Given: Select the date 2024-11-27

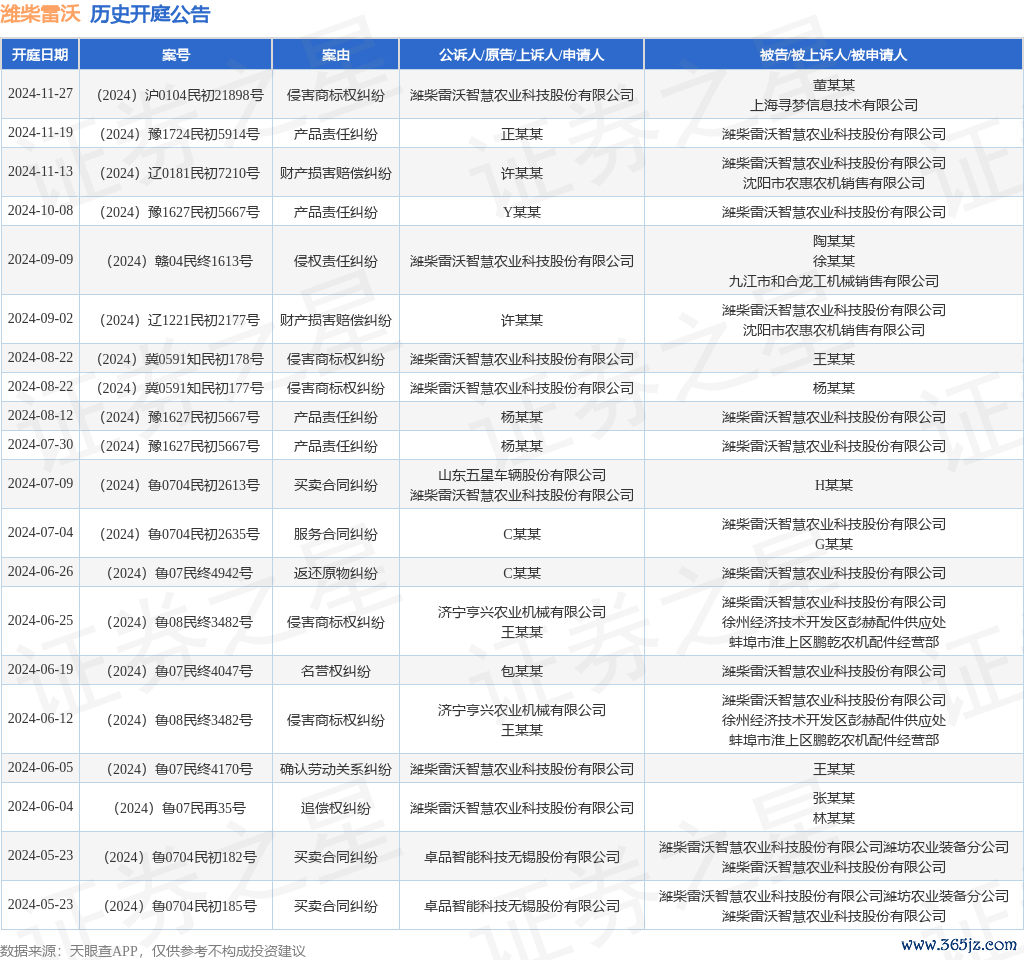Looking at the screenshot, I should (x=40, y=93).
